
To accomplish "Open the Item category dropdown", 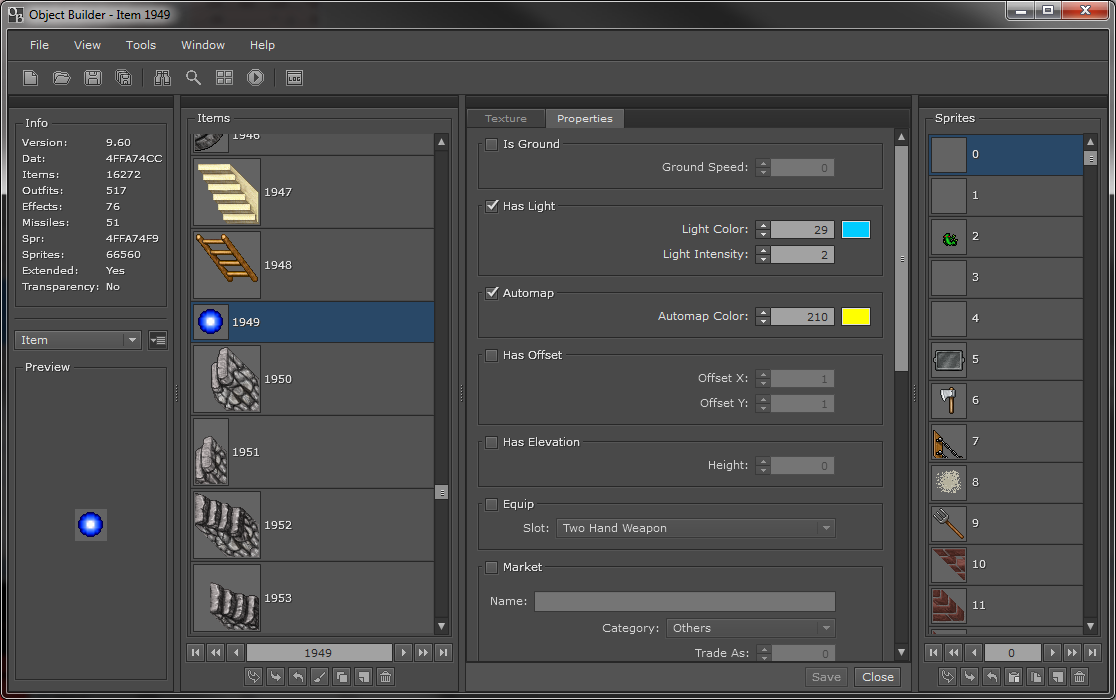I will point(78,340).
